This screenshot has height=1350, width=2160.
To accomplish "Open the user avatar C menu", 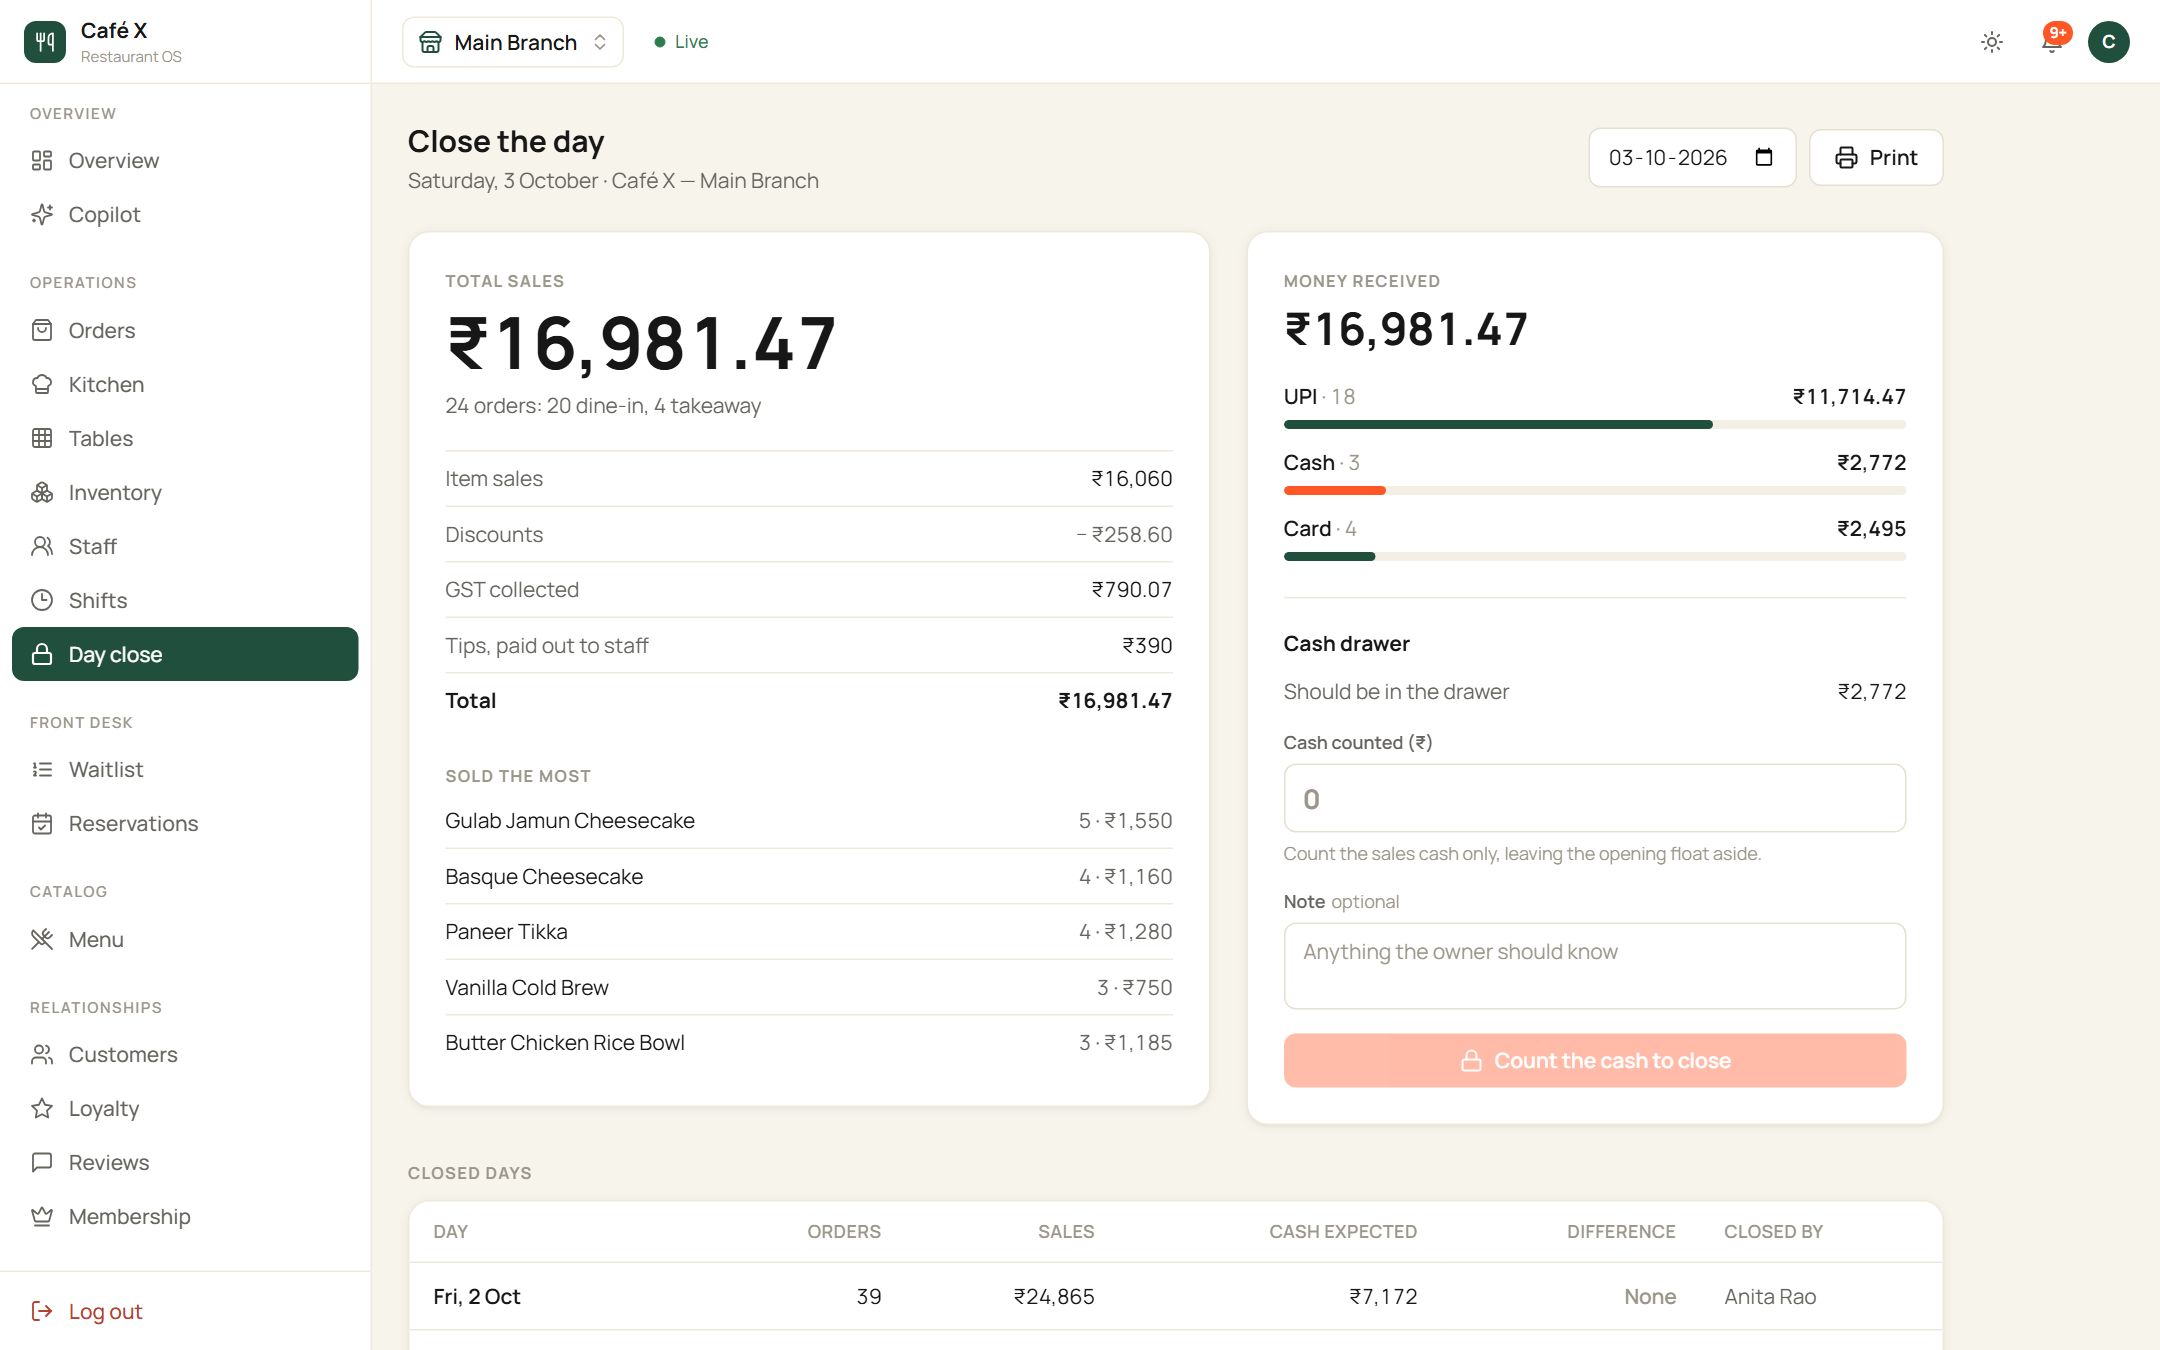I will [2108, 41].
